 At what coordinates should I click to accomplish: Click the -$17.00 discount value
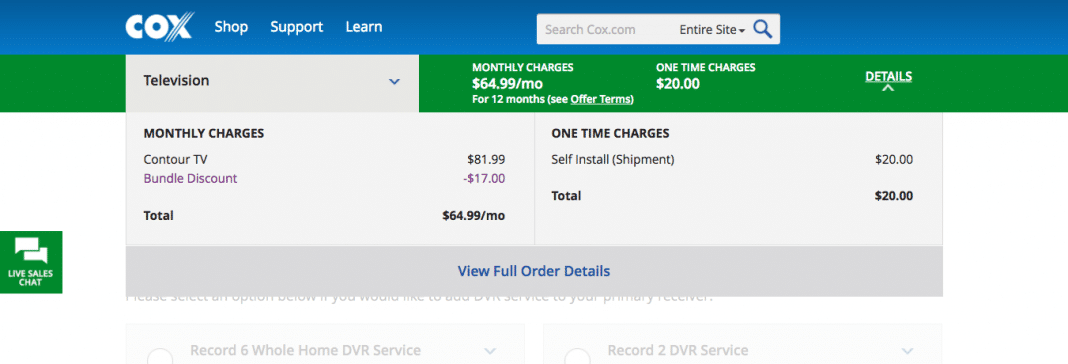[x=484, y=179]
